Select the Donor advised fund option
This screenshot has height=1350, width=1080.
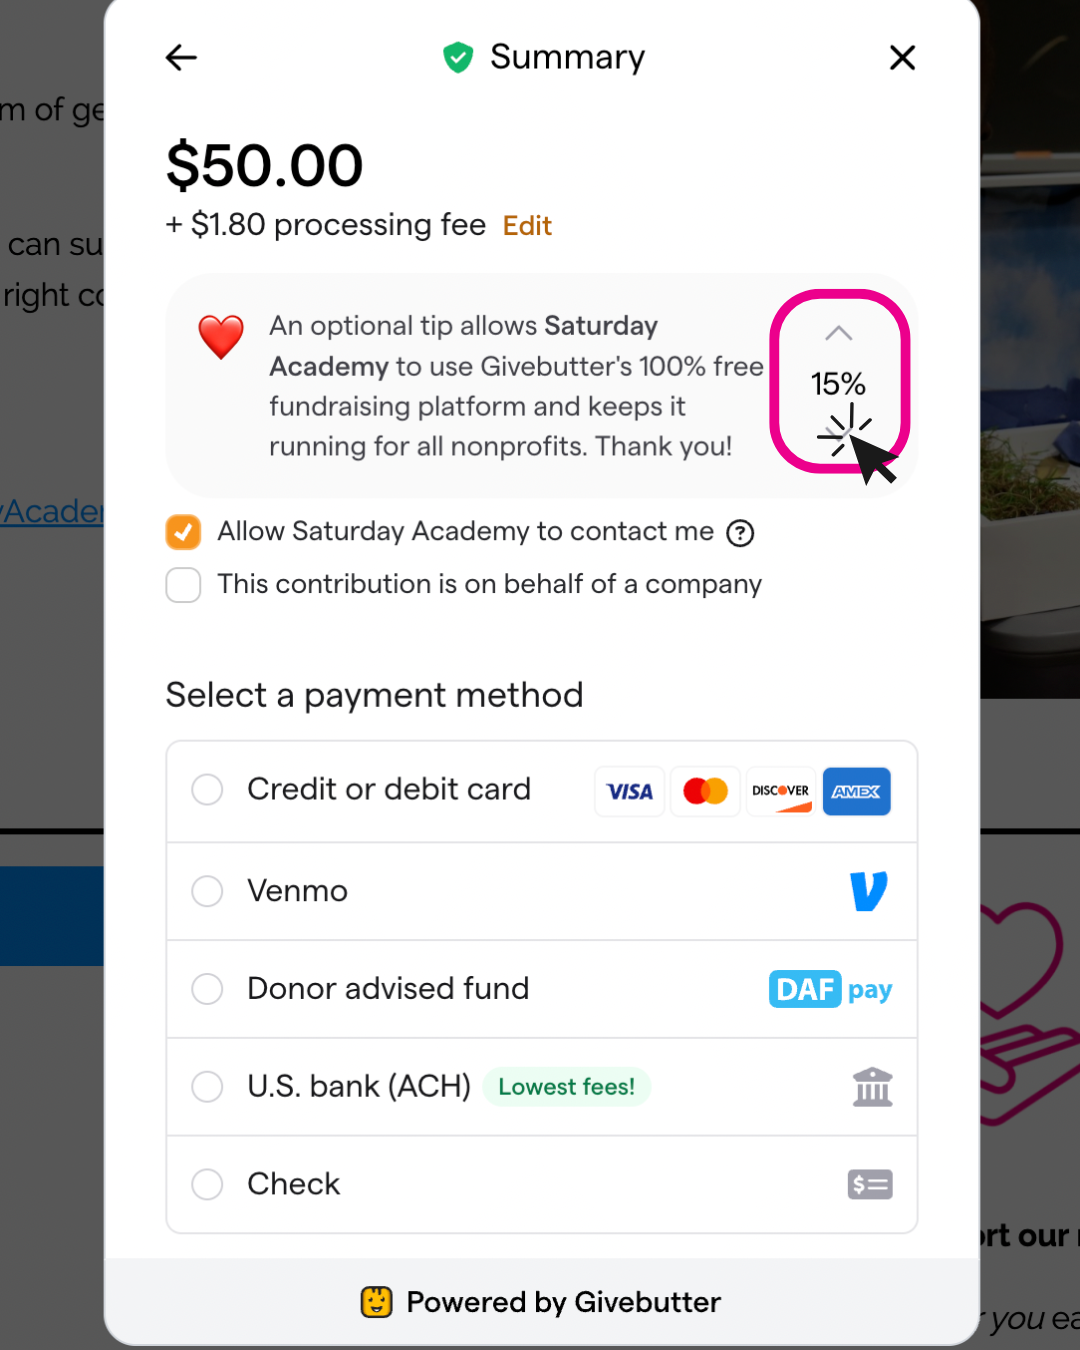tap(208, 989)
